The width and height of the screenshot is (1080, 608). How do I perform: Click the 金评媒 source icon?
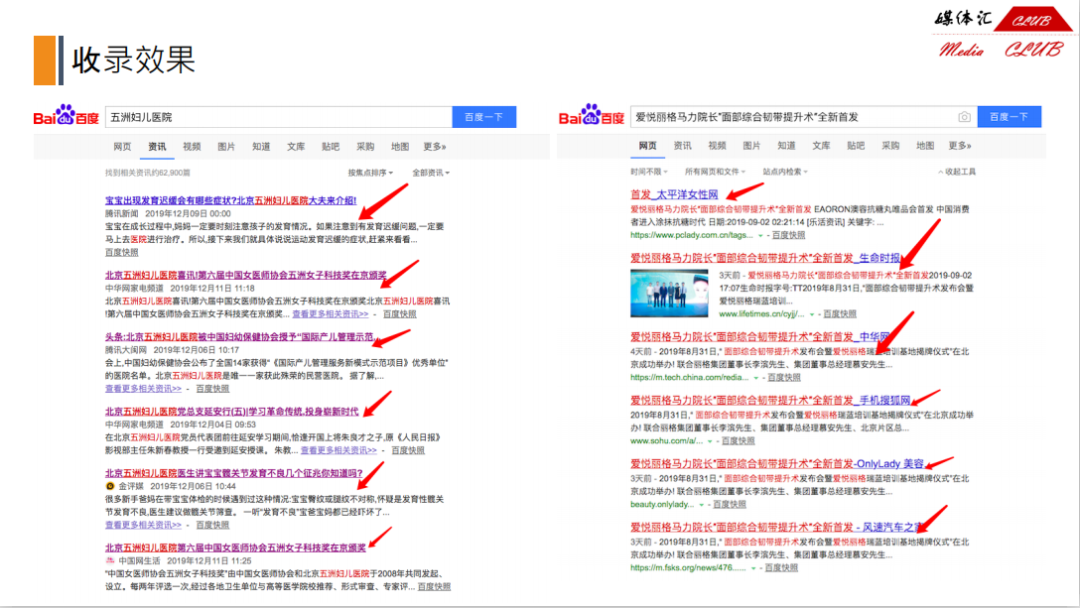tap(110, 486)
